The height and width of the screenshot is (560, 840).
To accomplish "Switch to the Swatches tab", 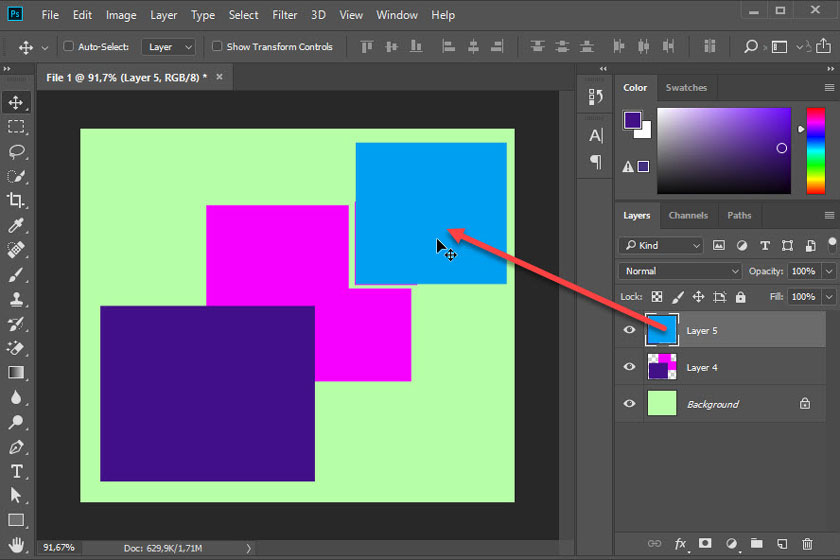I will [686, 87].
